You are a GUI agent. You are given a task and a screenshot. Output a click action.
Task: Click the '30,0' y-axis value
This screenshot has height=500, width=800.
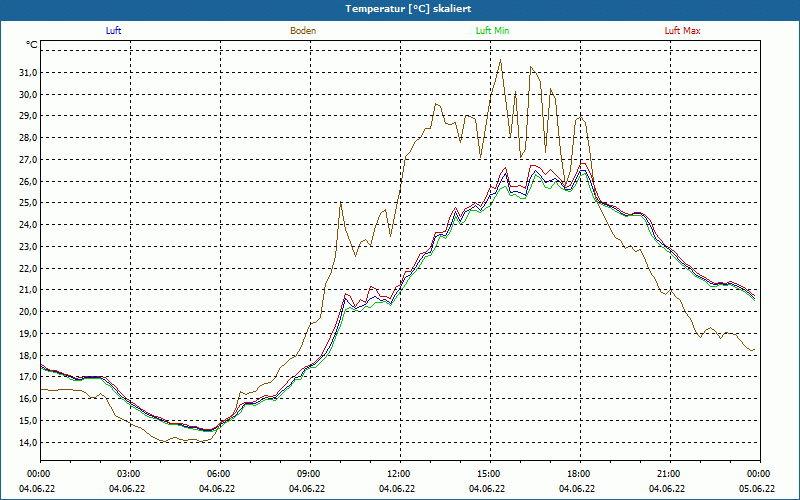28,95
